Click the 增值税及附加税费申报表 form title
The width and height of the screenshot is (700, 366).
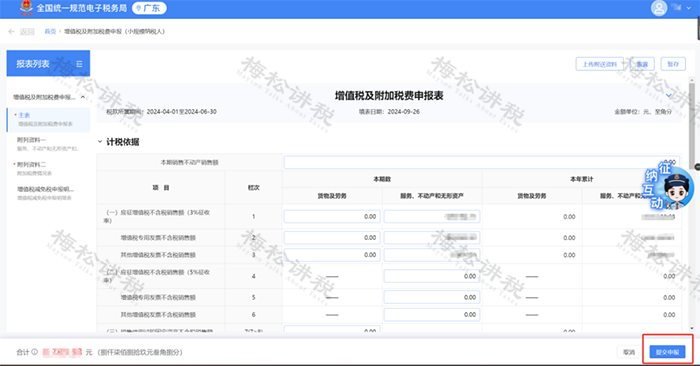(389, 96)
